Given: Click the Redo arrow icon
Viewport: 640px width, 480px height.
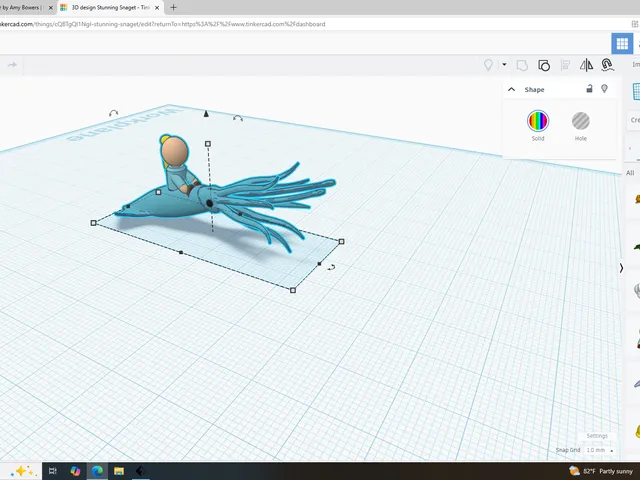Looking at the screenshot, I should pyautogui.click(x=12, y=65).
